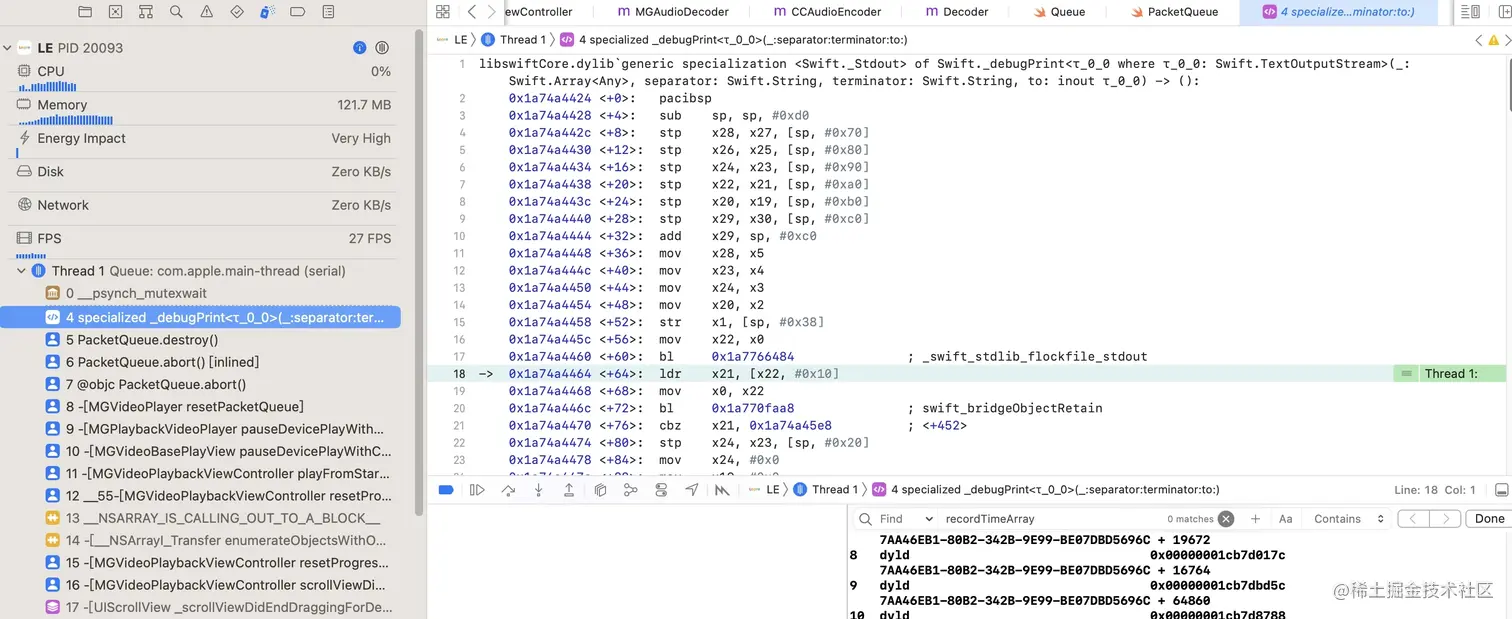Open the Source Control navigator icon

coord(115,12)
